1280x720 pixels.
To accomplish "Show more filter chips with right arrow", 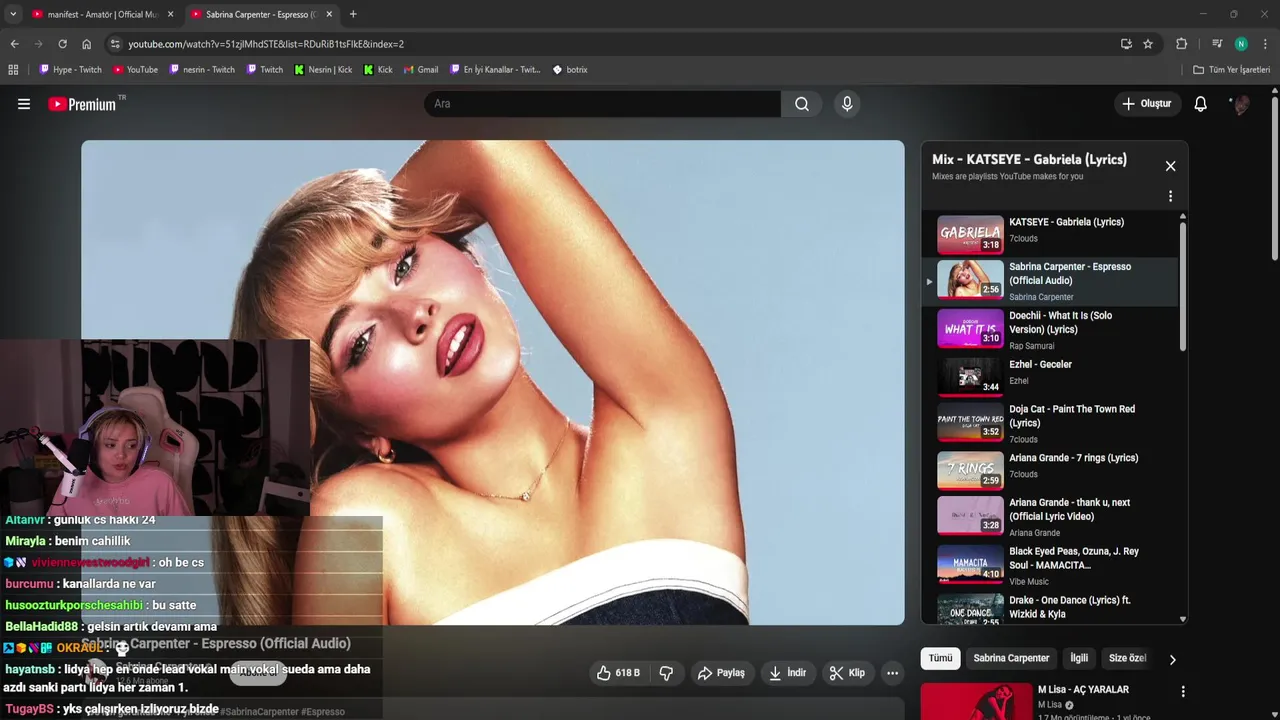I will point(1172,659).
